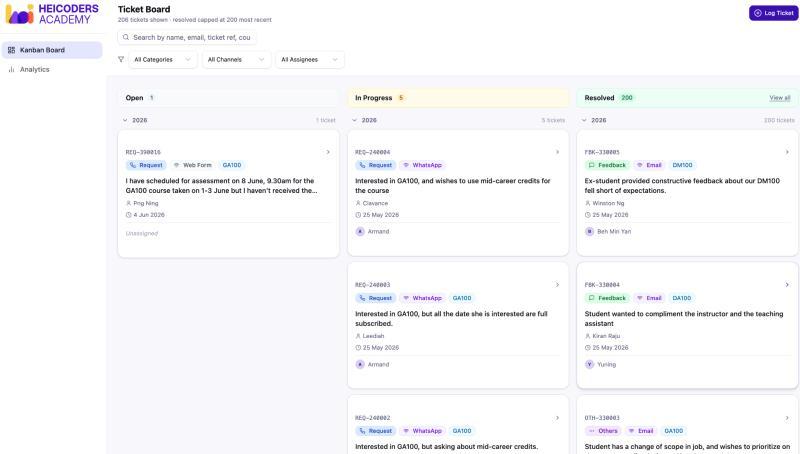The height and width of the screenshot is (454, 800).
Task: Focus the ticket search field
Action: point(187,37)
